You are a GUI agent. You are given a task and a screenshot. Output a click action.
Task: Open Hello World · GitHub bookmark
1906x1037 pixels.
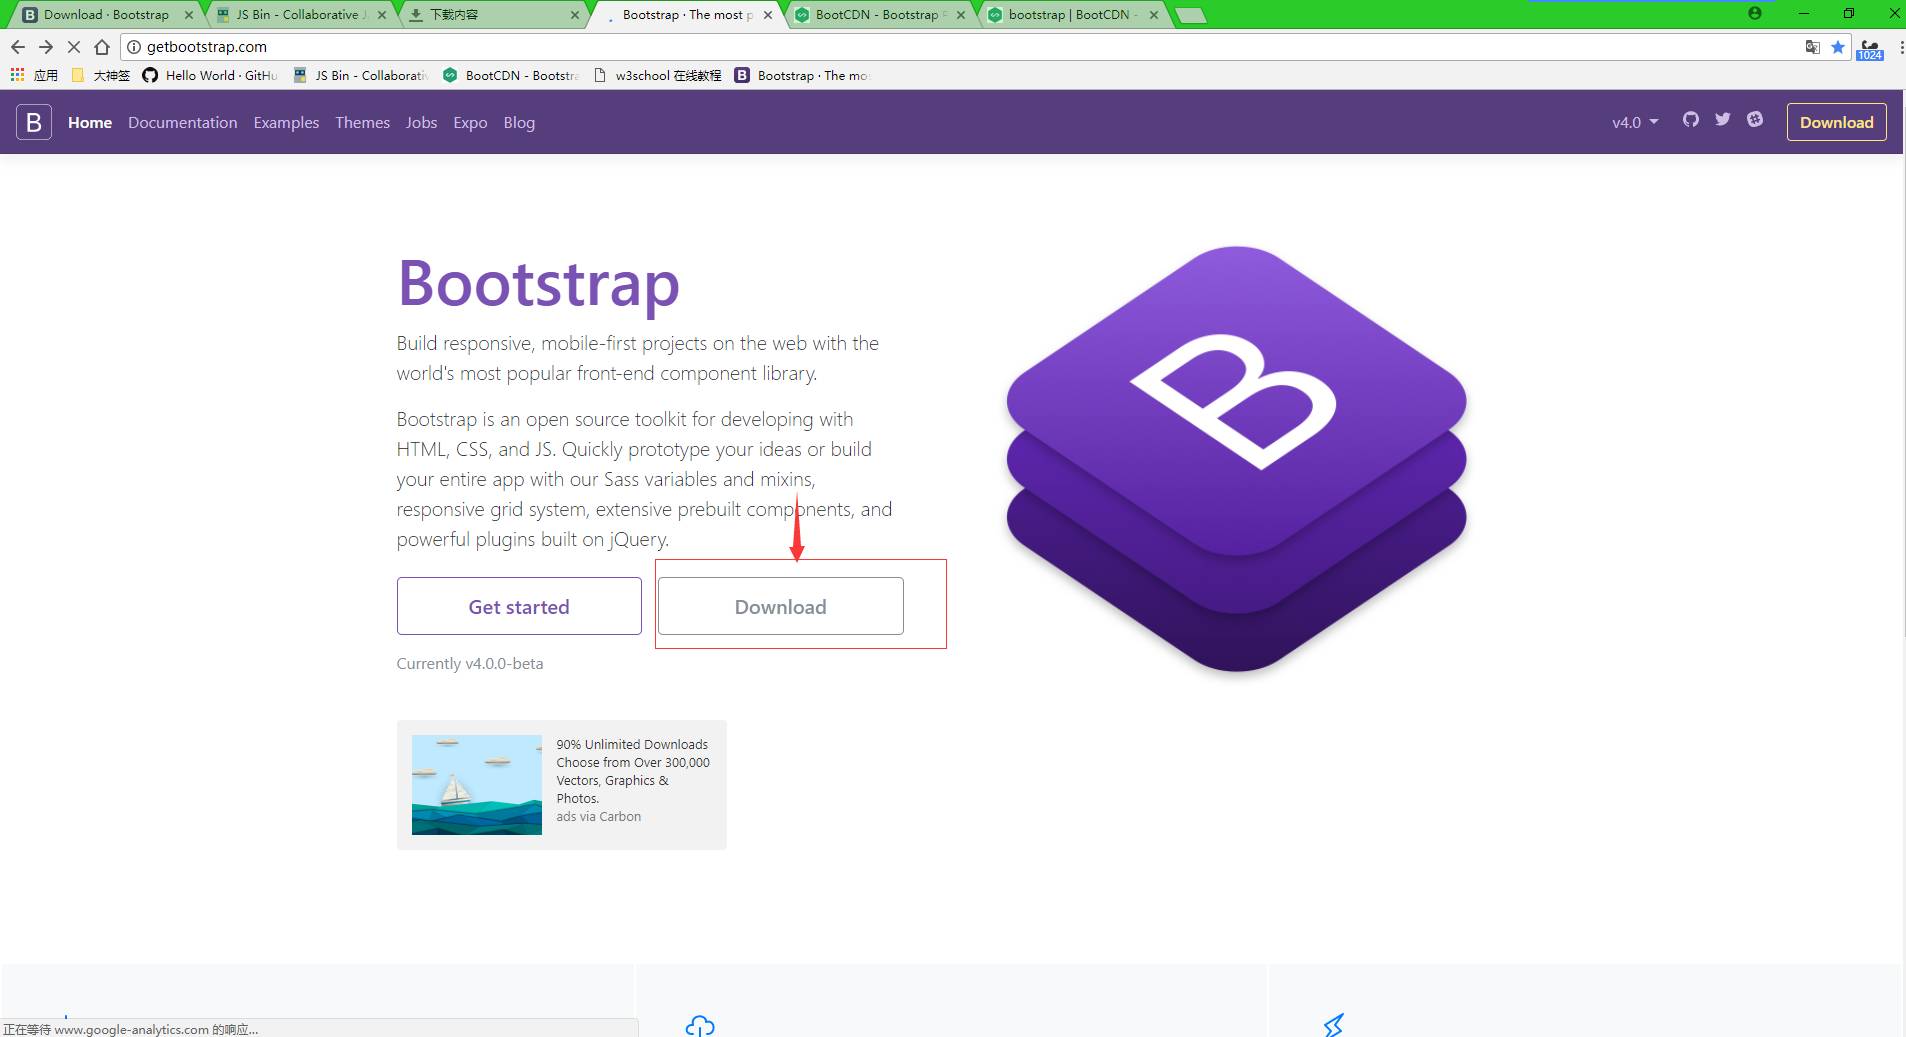click(210, 75)
